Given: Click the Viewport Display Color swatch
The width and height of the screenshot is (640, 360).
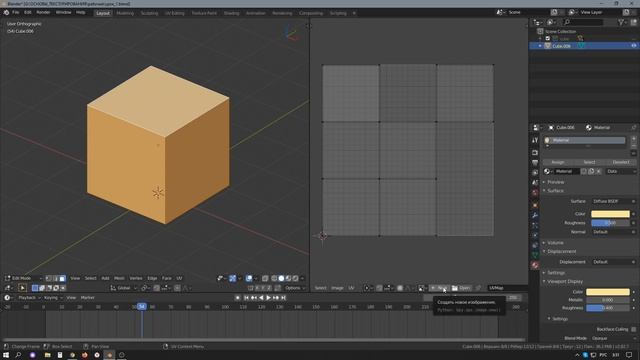Looking at the screenshot, I should click(x=608, y=292).
